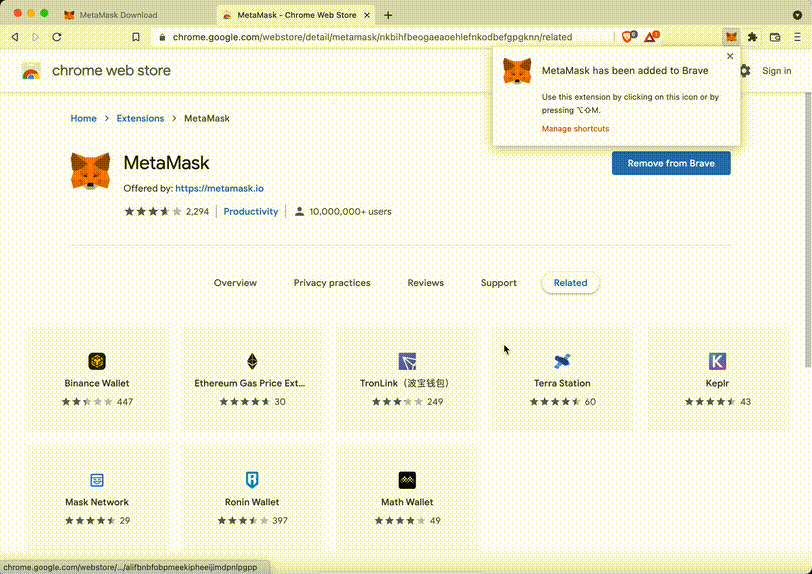Open the web store settings gear

745,70
